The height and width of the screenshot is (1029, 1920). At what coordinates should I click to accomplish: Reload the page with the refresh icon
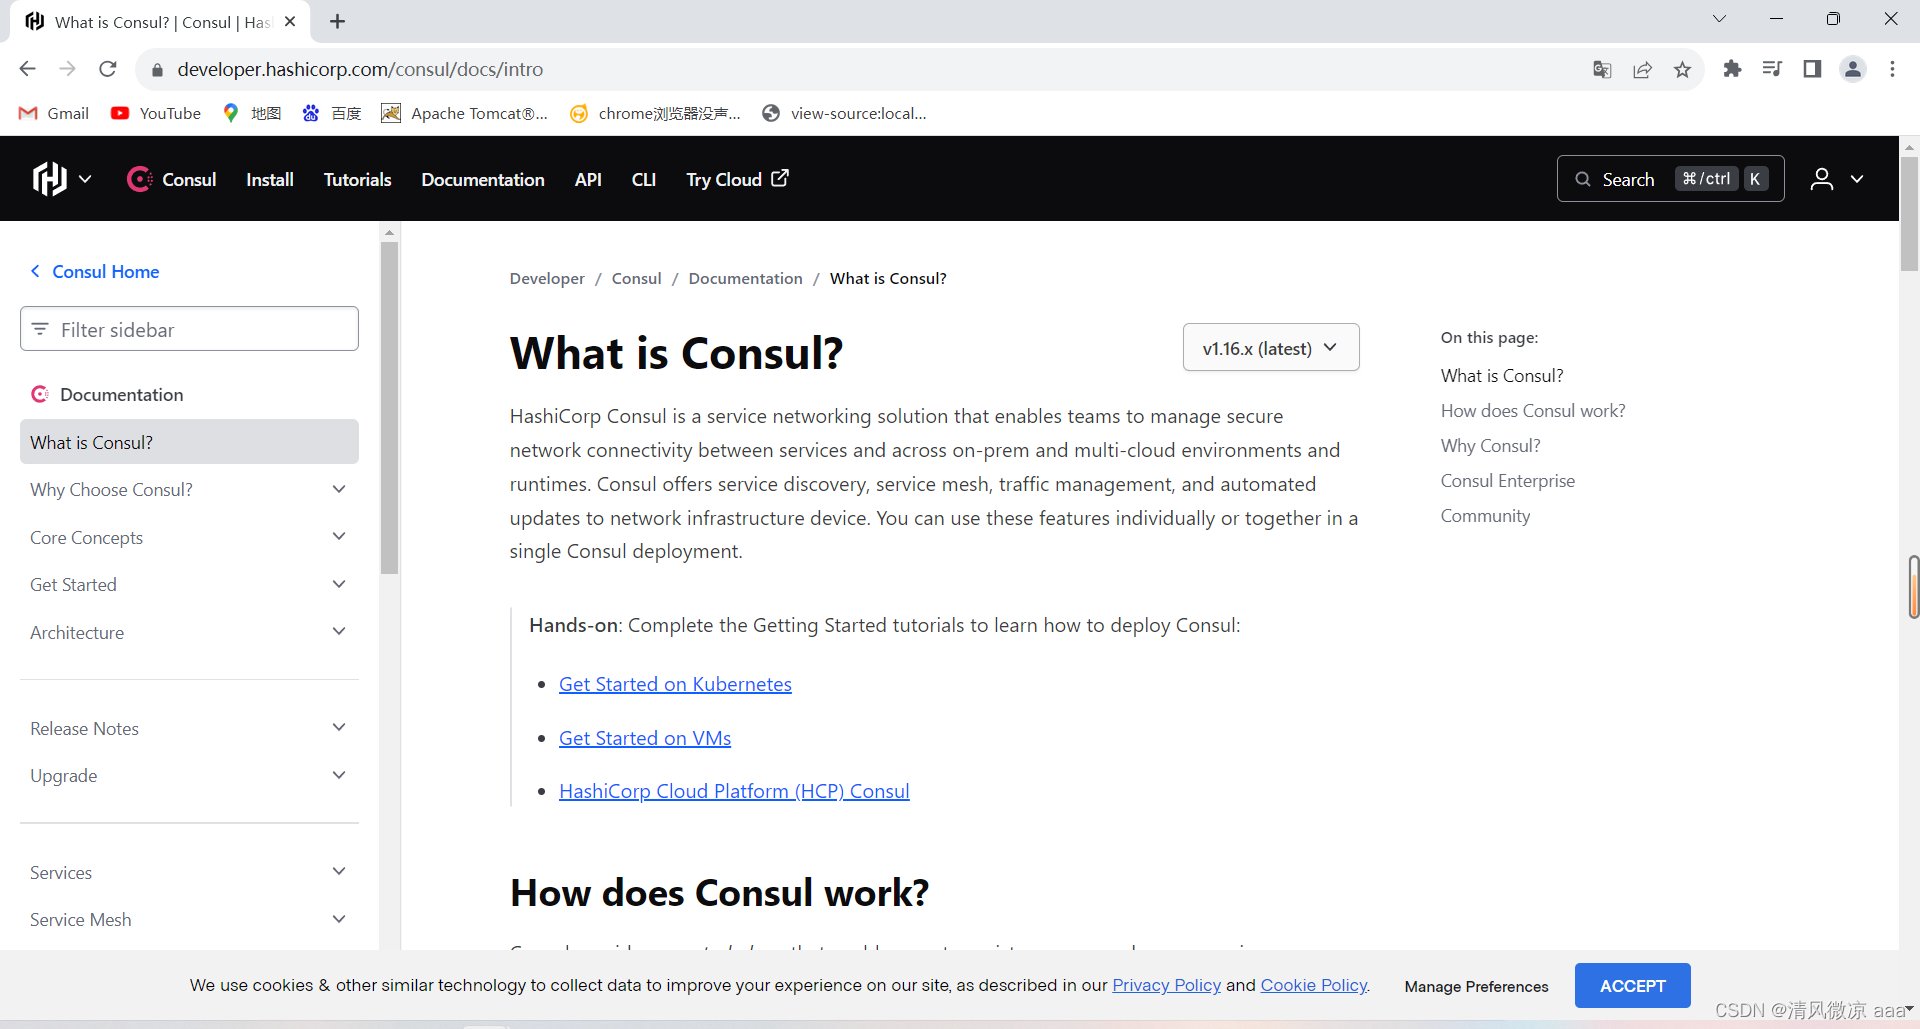coord(108,69)
